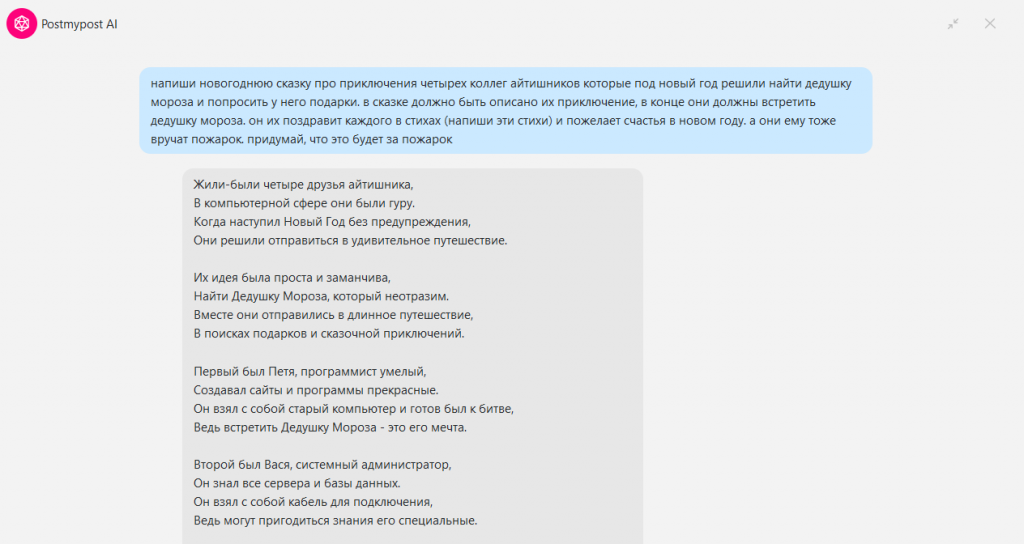The height and width of the screenshot is (544, 1024).
Task: Click the line 'Жили-были четыре друзья айтишника,'
Action: (303, 185)
